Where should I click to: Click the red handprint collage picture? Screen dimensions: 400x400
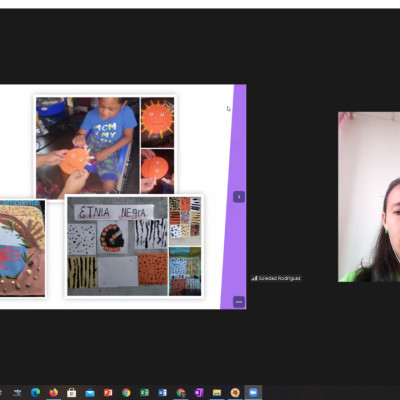click(x=22, y=248)
